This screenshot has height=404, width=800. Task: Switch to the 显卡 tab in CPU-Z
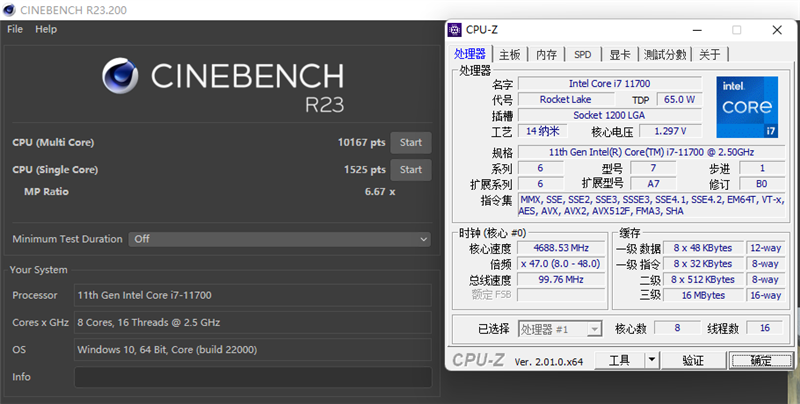tap(620, 55)
